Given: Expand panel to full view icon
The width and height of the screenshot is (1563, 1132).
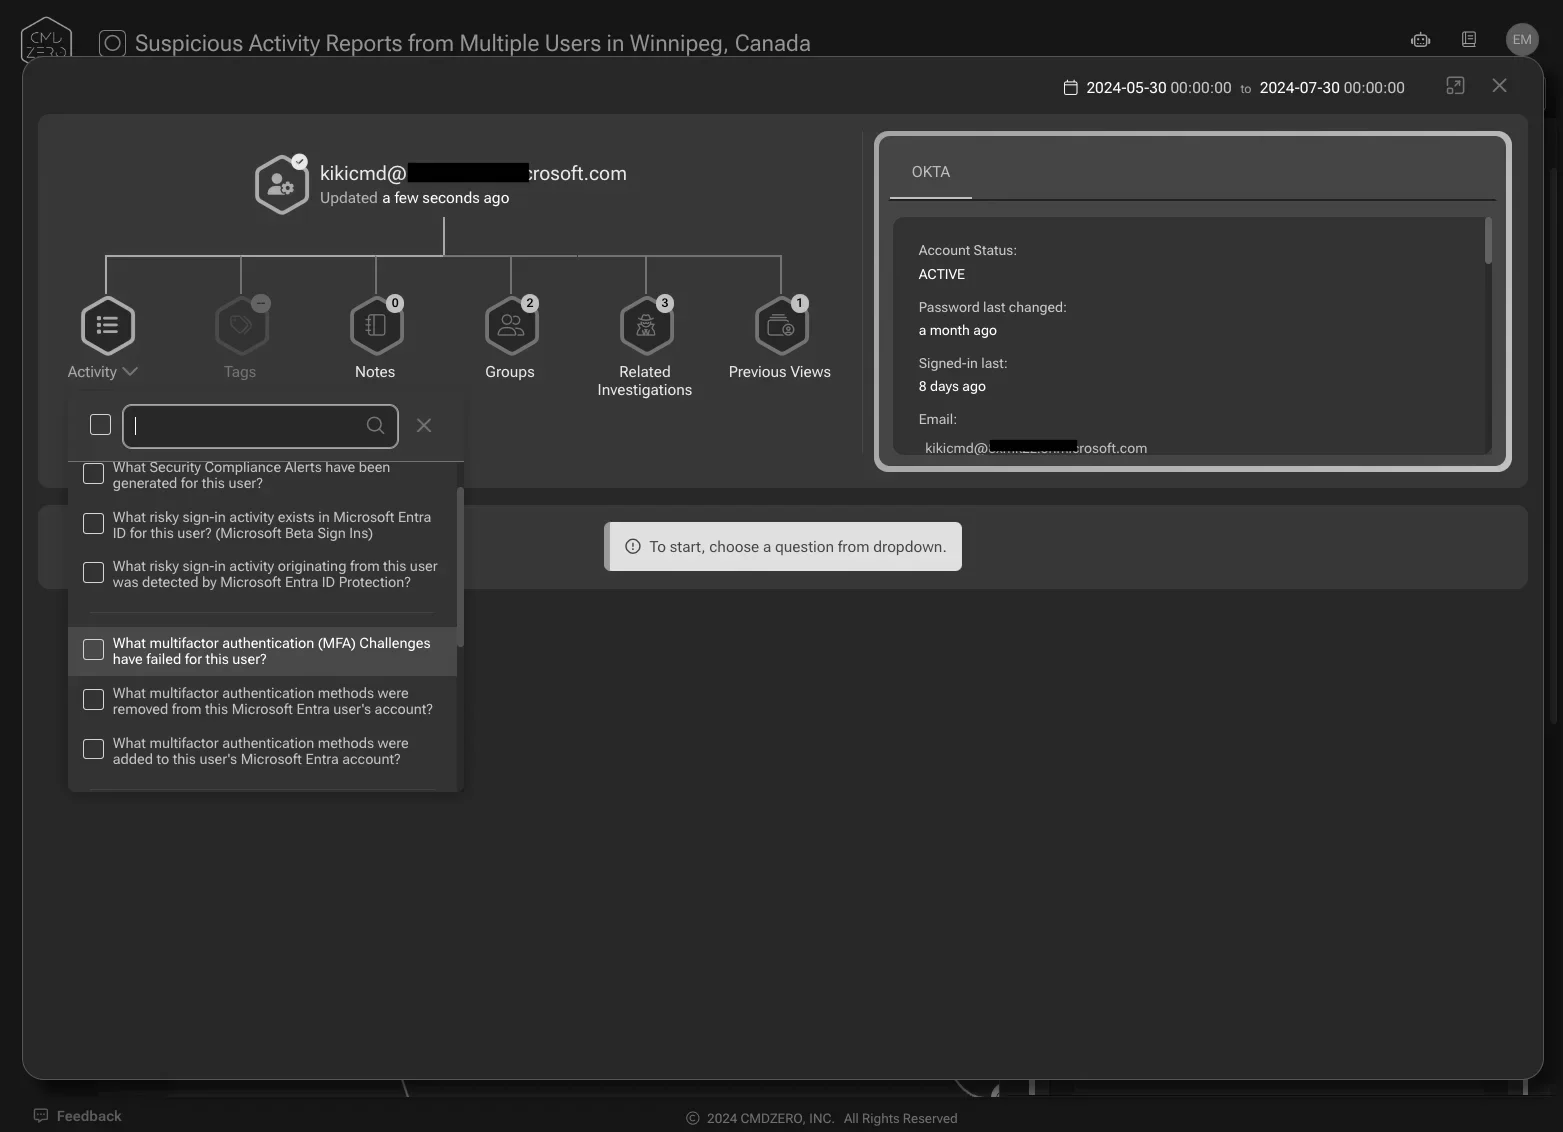Looking at the screenshot, I should click(1455, 86).
